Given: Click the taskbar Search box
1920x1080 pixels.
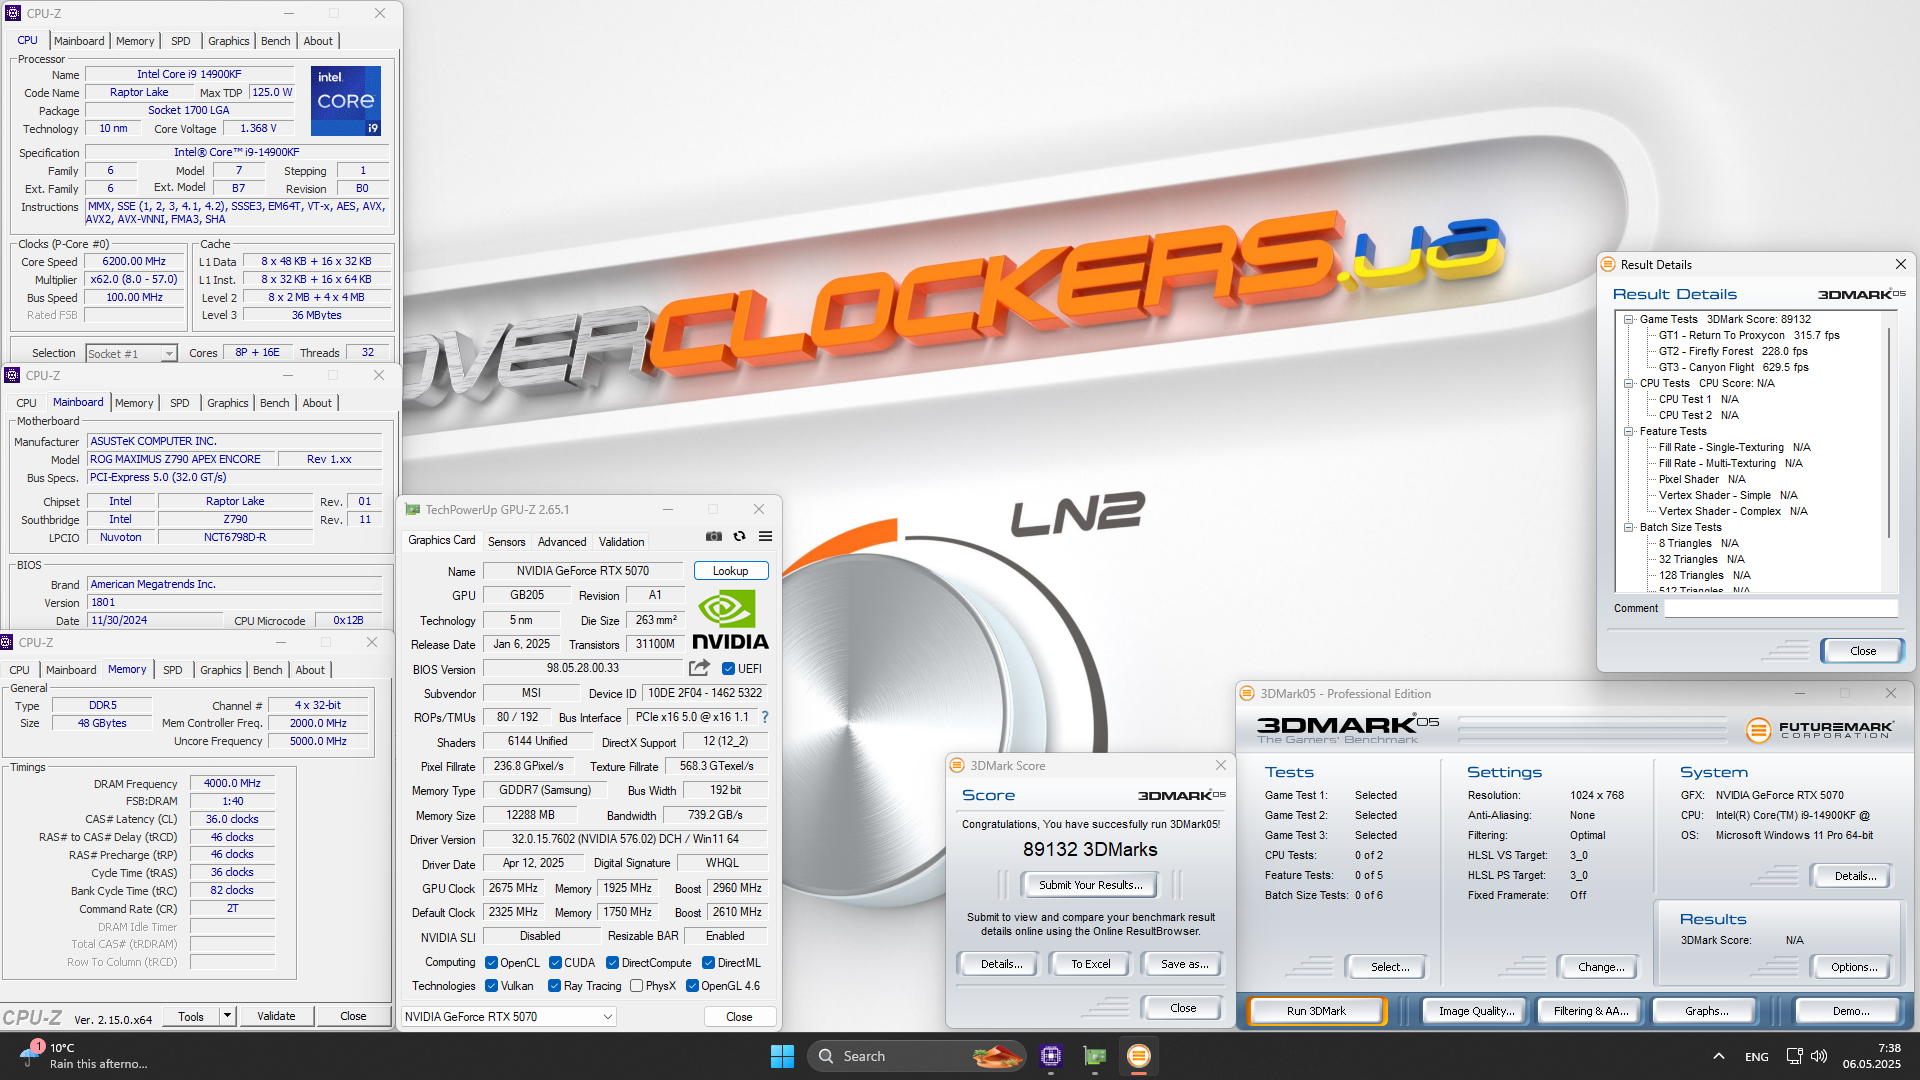Looking at the screenshot, I should pyautogui.click(x=917, y=1056).
